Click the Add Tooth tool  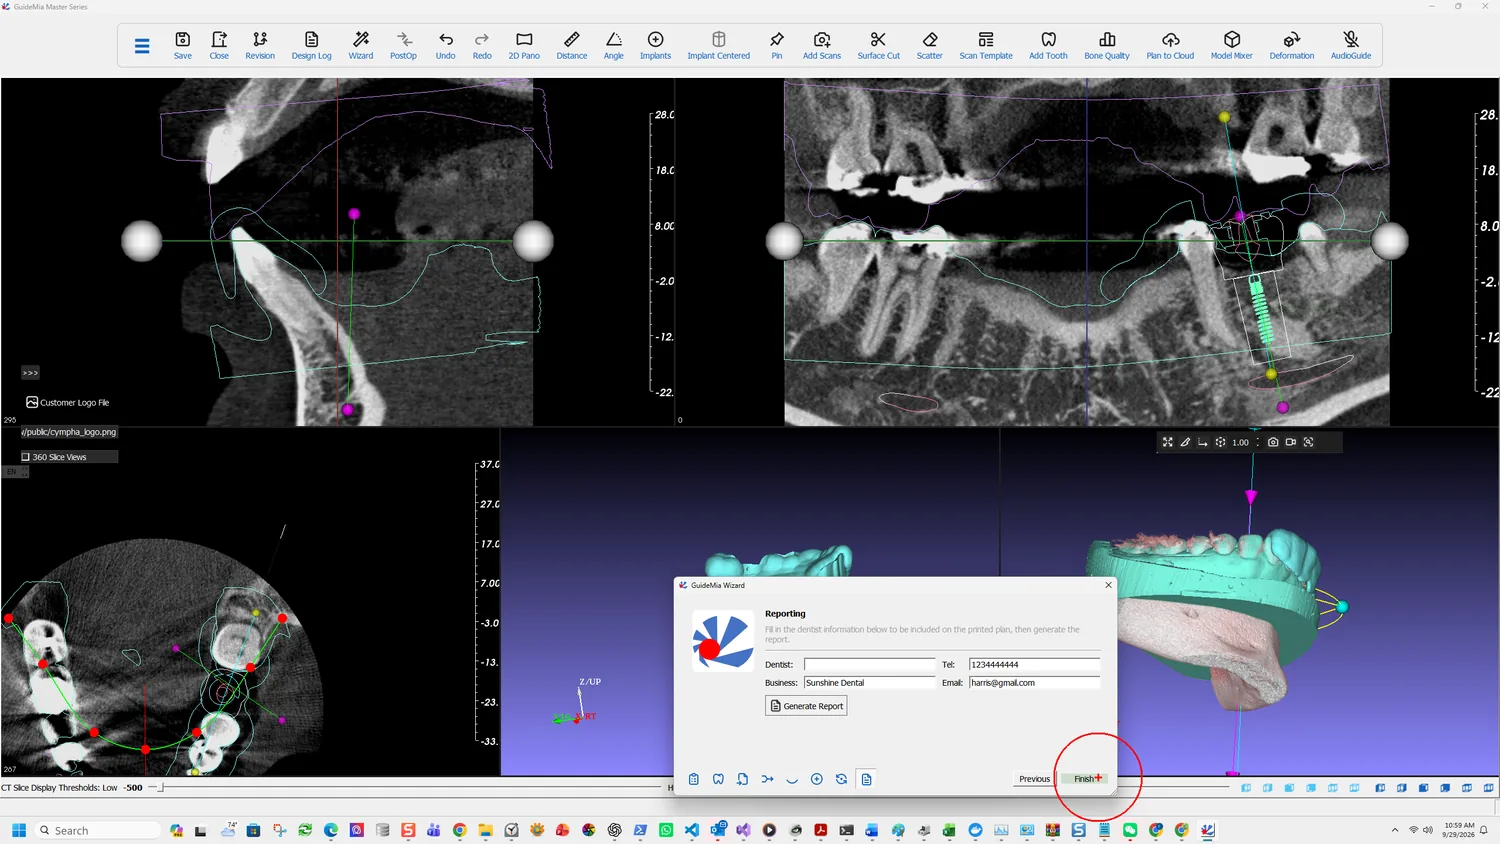pyautogui.click(x=1048, y=45)
